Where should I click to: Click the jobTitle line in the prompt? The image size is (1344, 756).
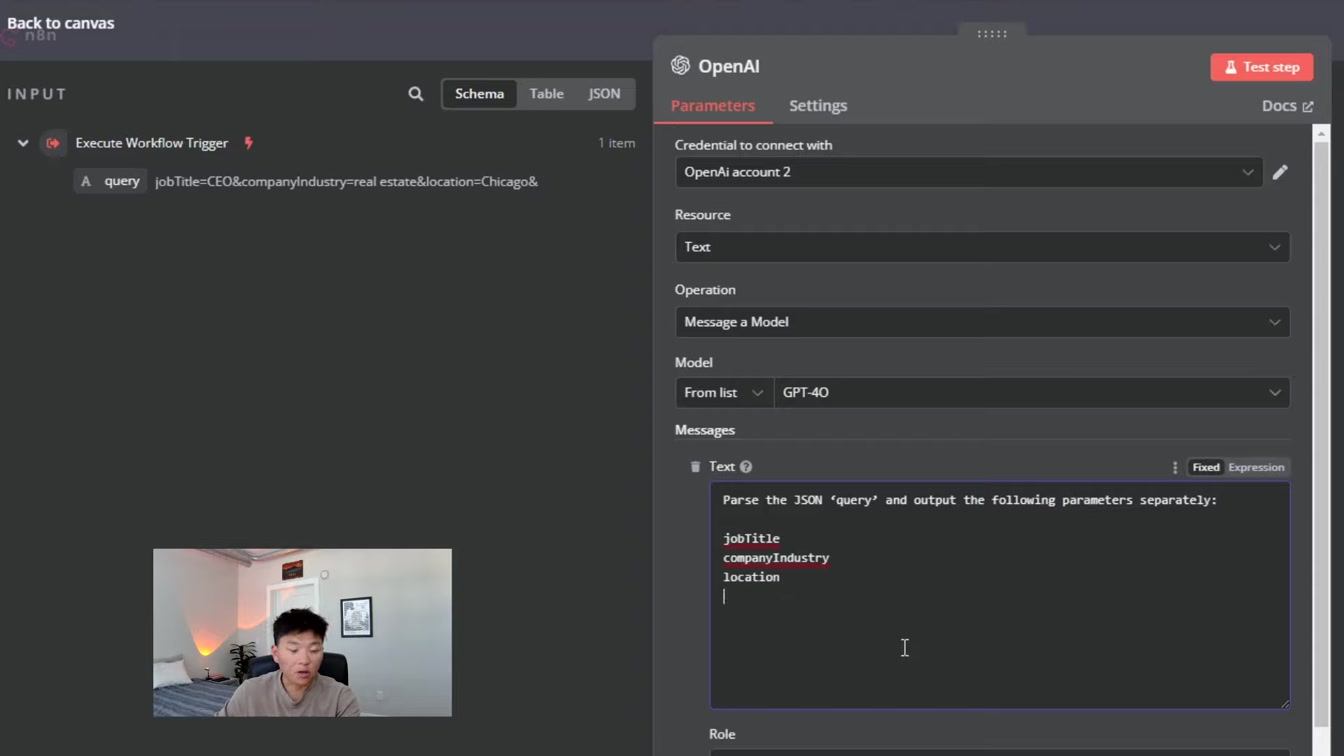(751, 538)
